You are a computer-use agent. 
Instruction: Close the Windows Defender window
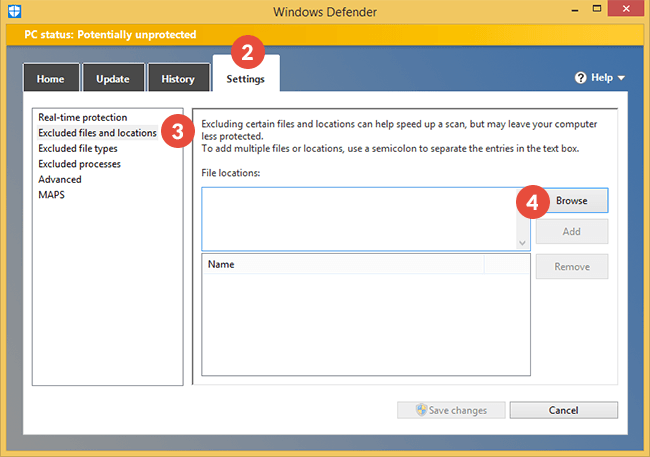(626, 8)
